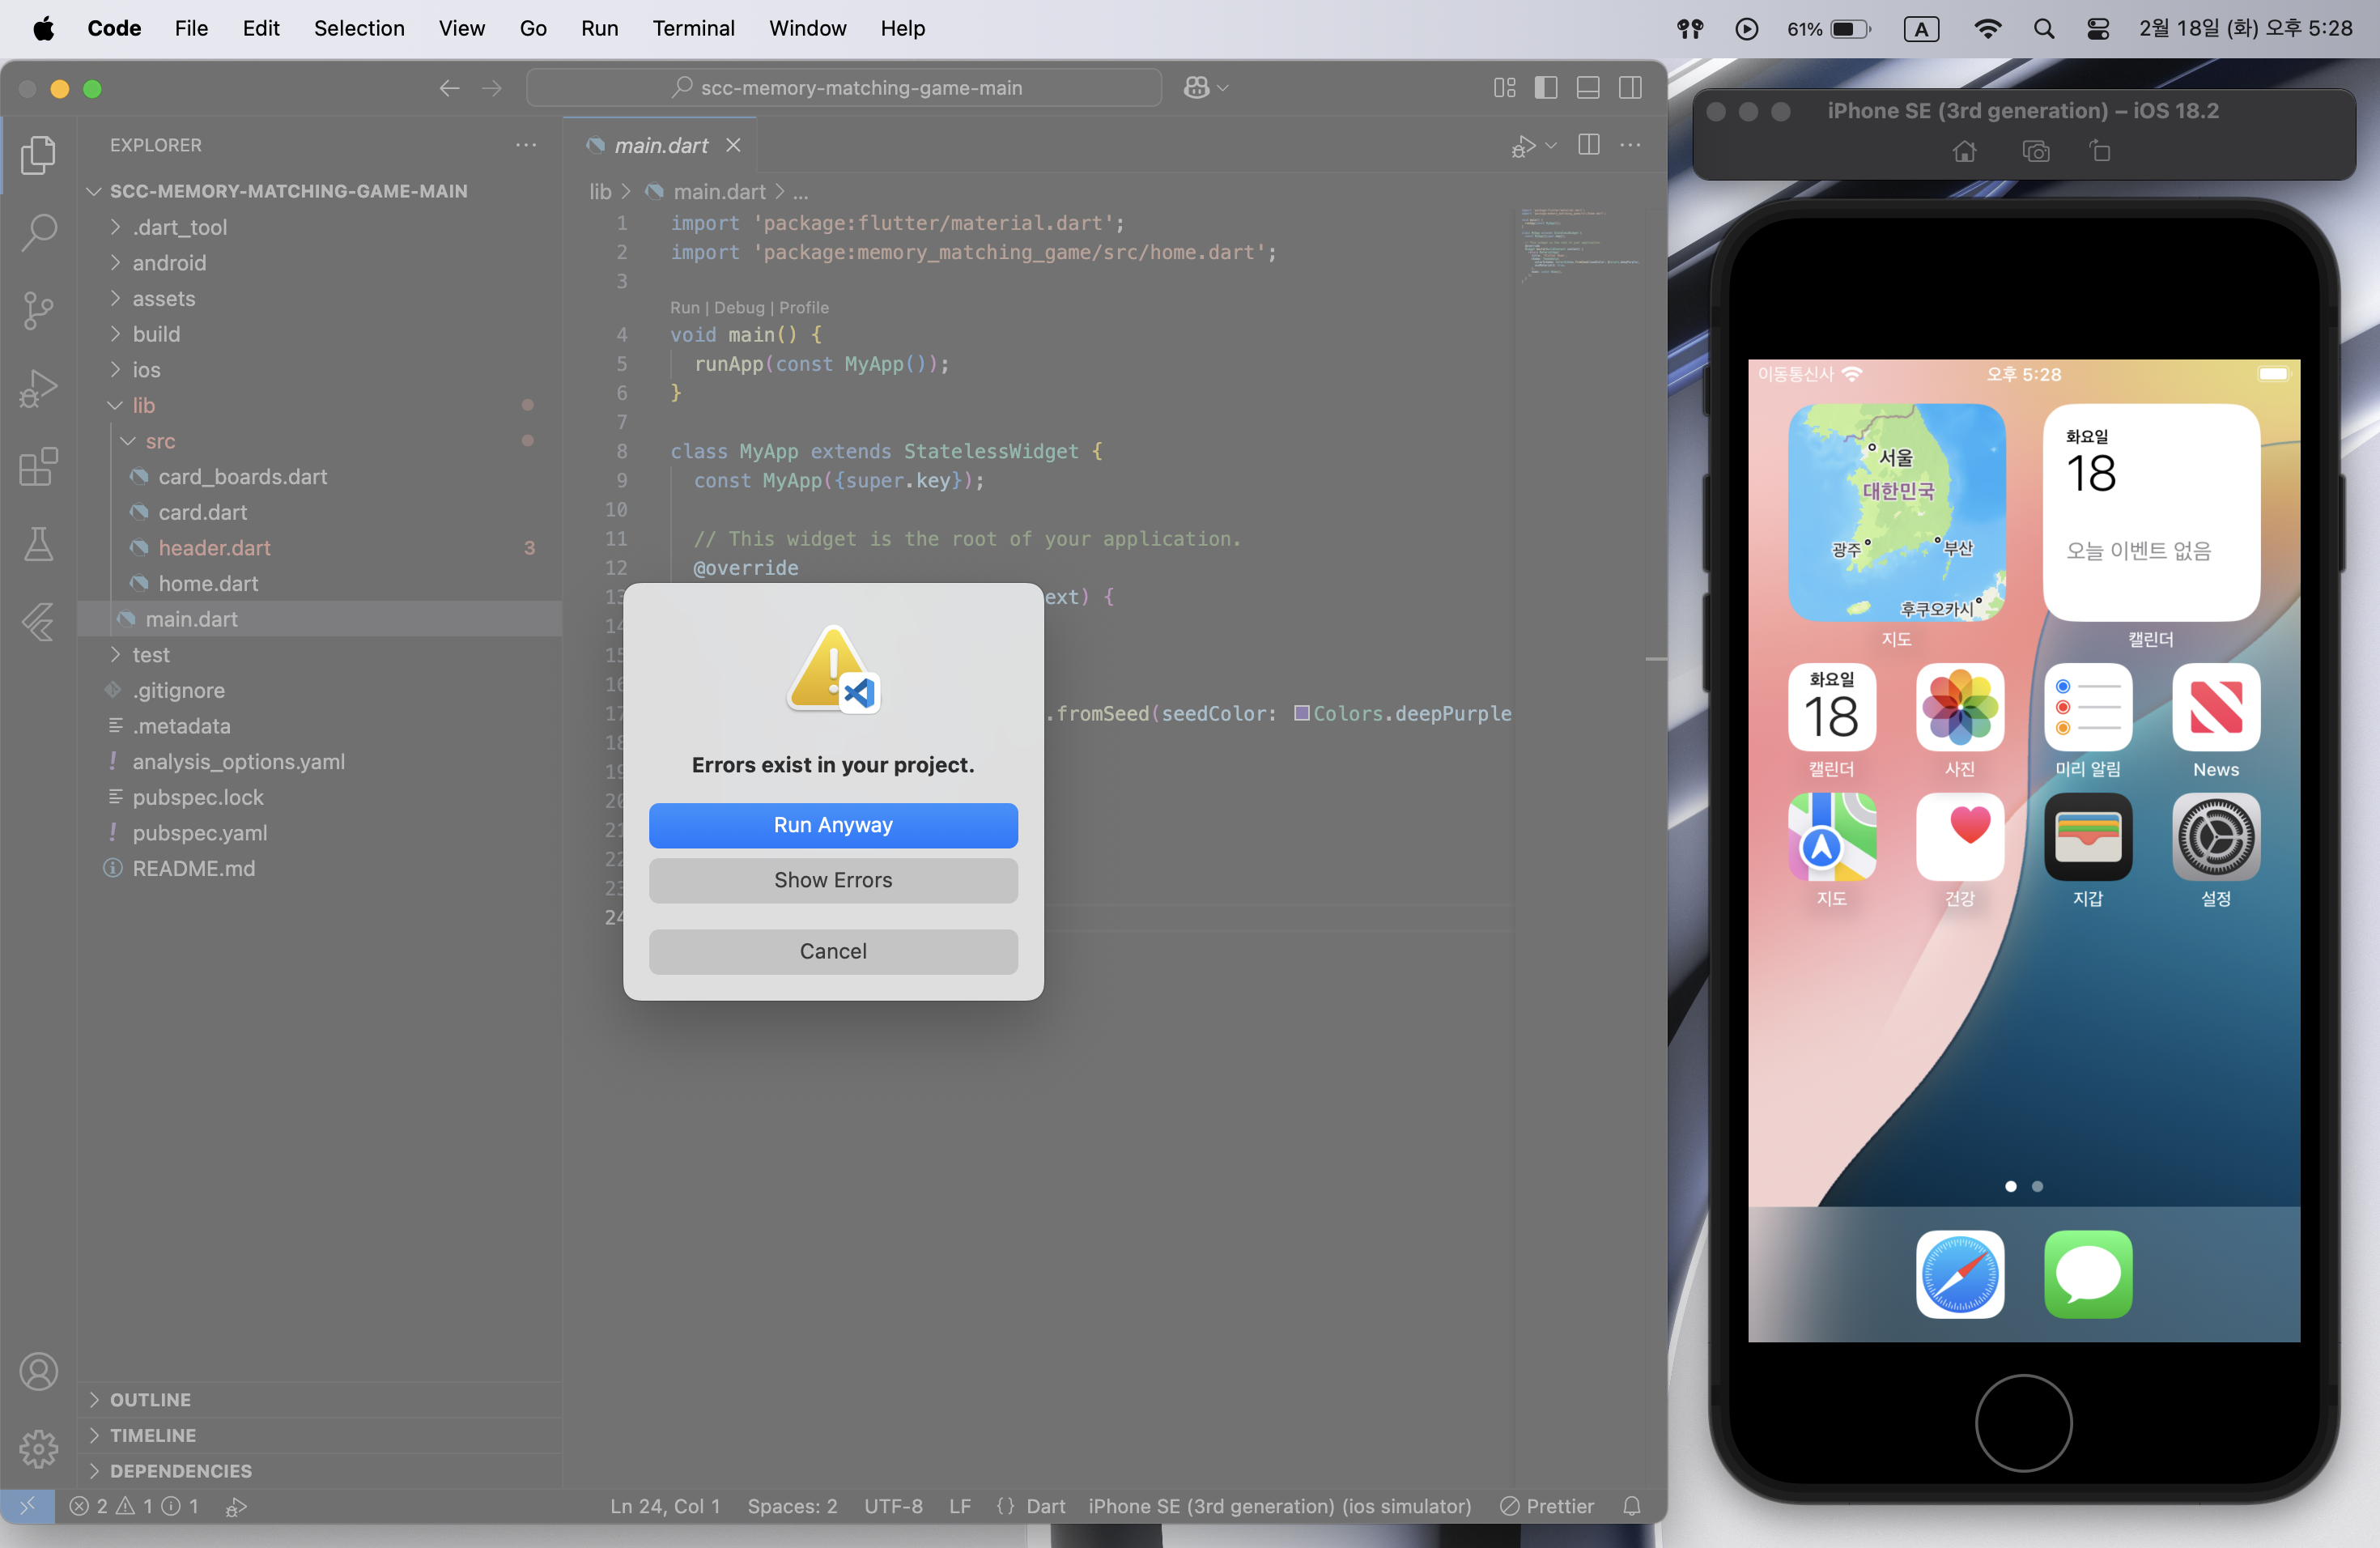2380x1548 pixels.
Task: Click the Run/Debug icon in editor toolbar
Action: [x=1523, y=146]
